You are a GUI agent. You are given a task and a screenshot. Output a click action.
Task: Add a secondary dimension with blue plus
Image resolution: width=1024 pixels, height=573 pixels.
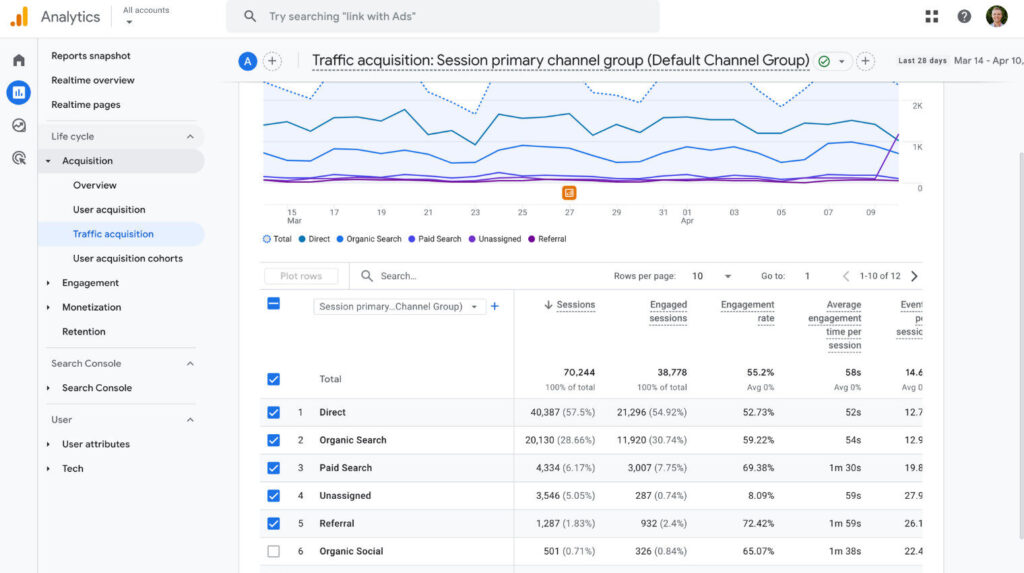click(x=494, y=306)
